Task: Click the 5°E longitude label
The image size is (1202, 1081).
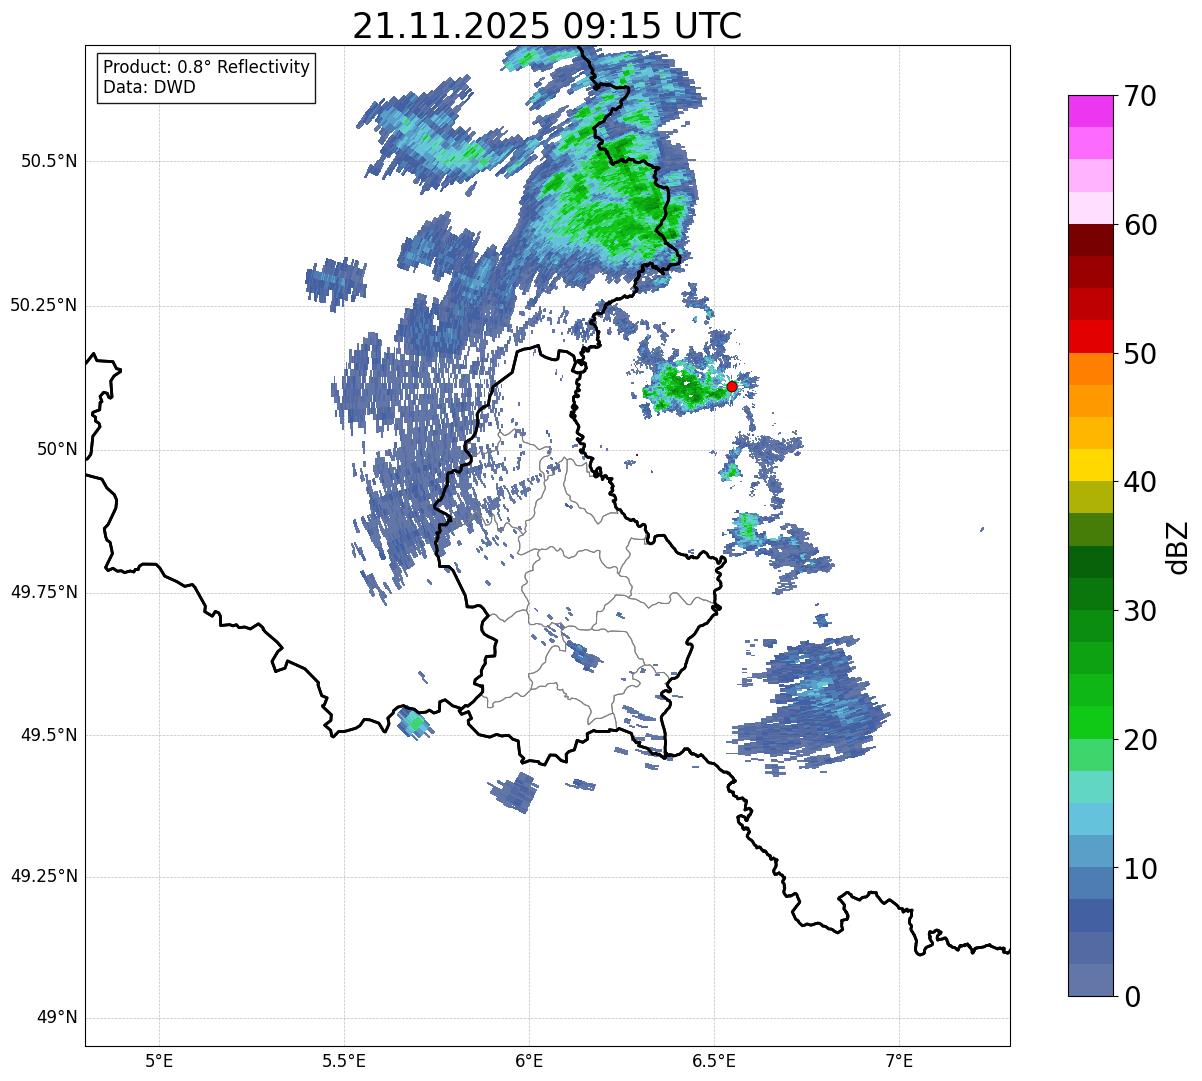Action: click(159, 1061)
